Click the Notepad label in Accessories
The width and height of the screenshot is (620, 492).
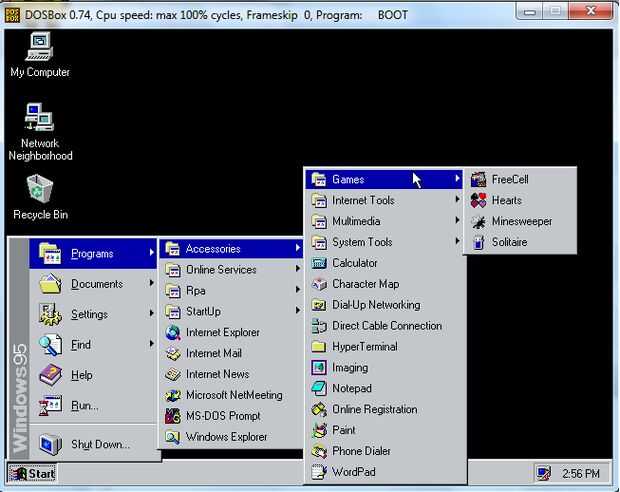pyautogui.click(x=352, y=388)
